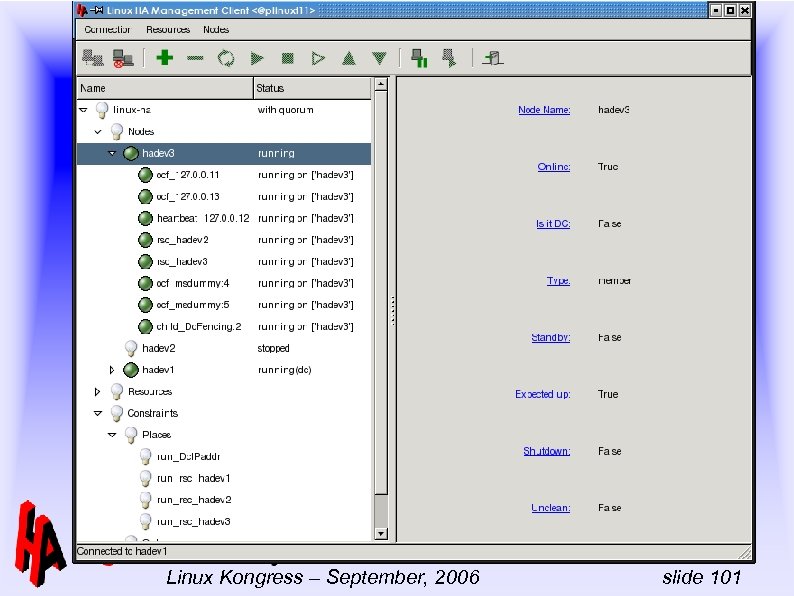Add a new item with green plus icon
Viewport: 794px width, 596px height.
pyautogui.click(x=165, y=58)
